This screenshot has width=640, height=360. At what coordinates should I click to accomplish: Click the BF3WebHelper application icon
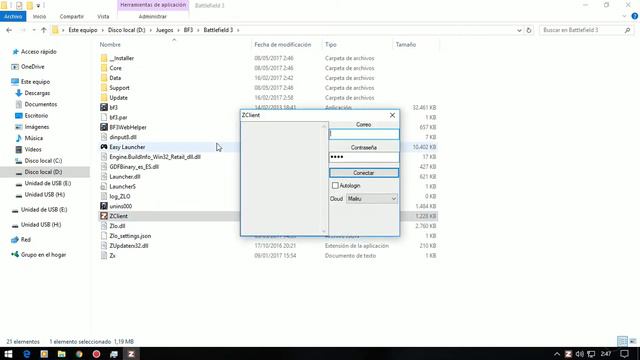(x=104, y=127)
